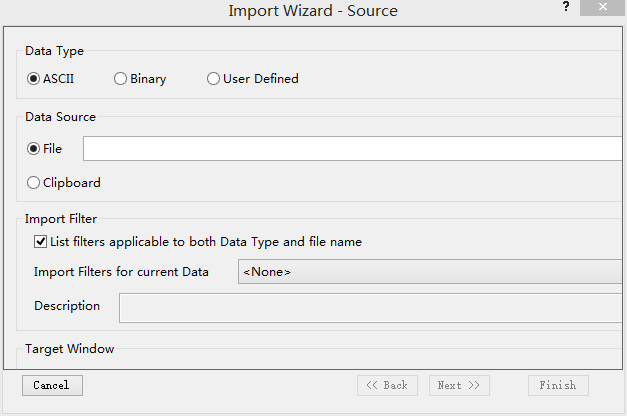Click the Data Type section heading
This screenshot has width=627, height=416.
54,50
